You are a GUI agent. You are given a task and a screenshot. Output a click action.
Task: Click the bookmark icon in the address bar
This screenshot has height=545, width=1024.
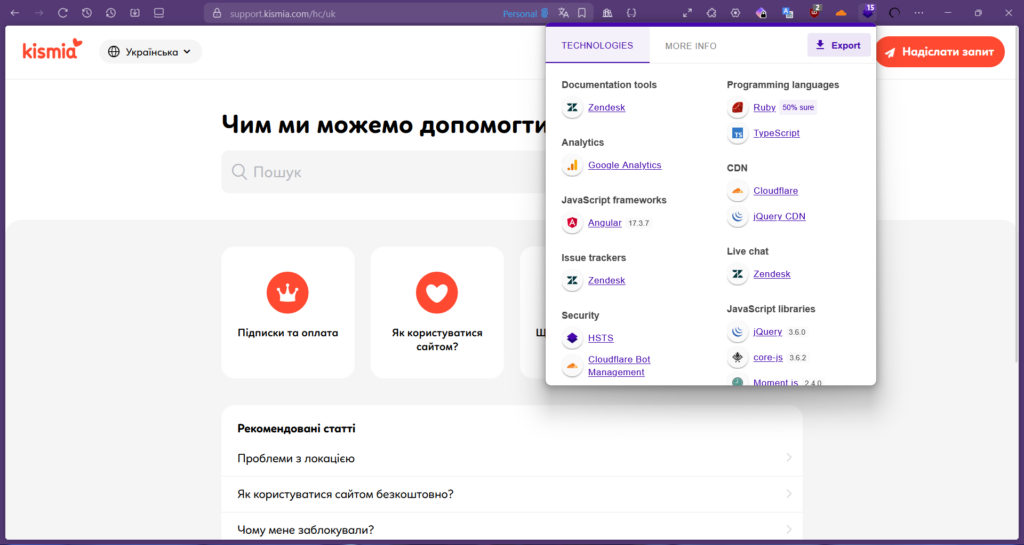582,13
